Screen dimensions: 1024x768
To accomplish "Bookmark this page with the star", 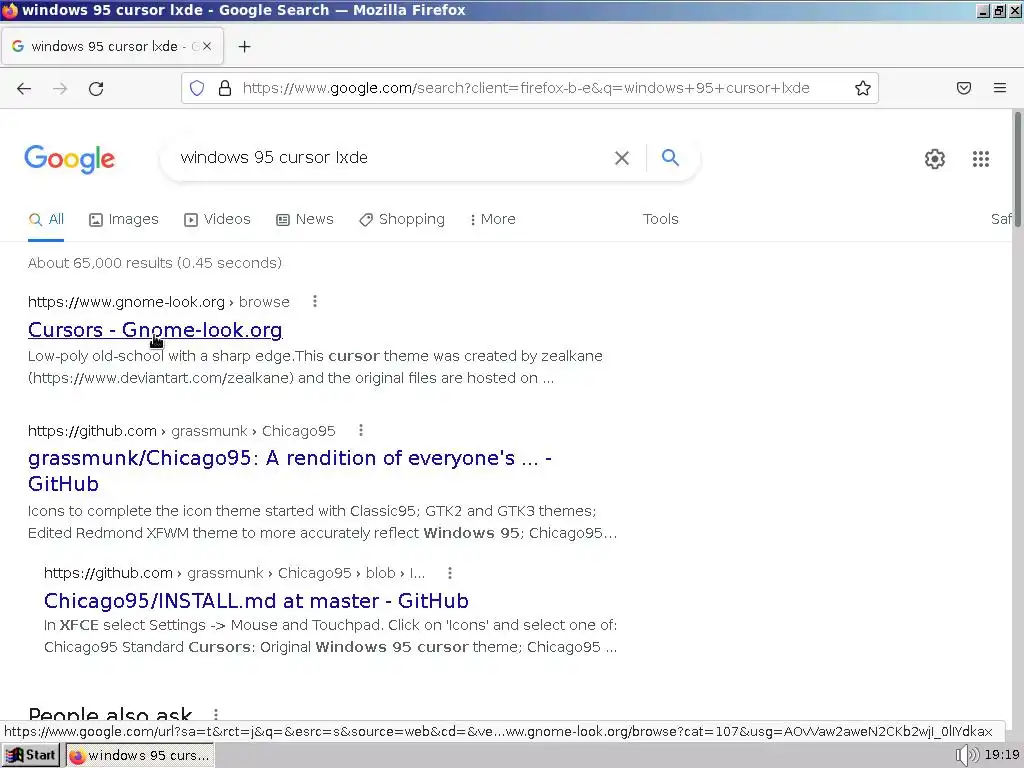I will (x=863, y=88).
